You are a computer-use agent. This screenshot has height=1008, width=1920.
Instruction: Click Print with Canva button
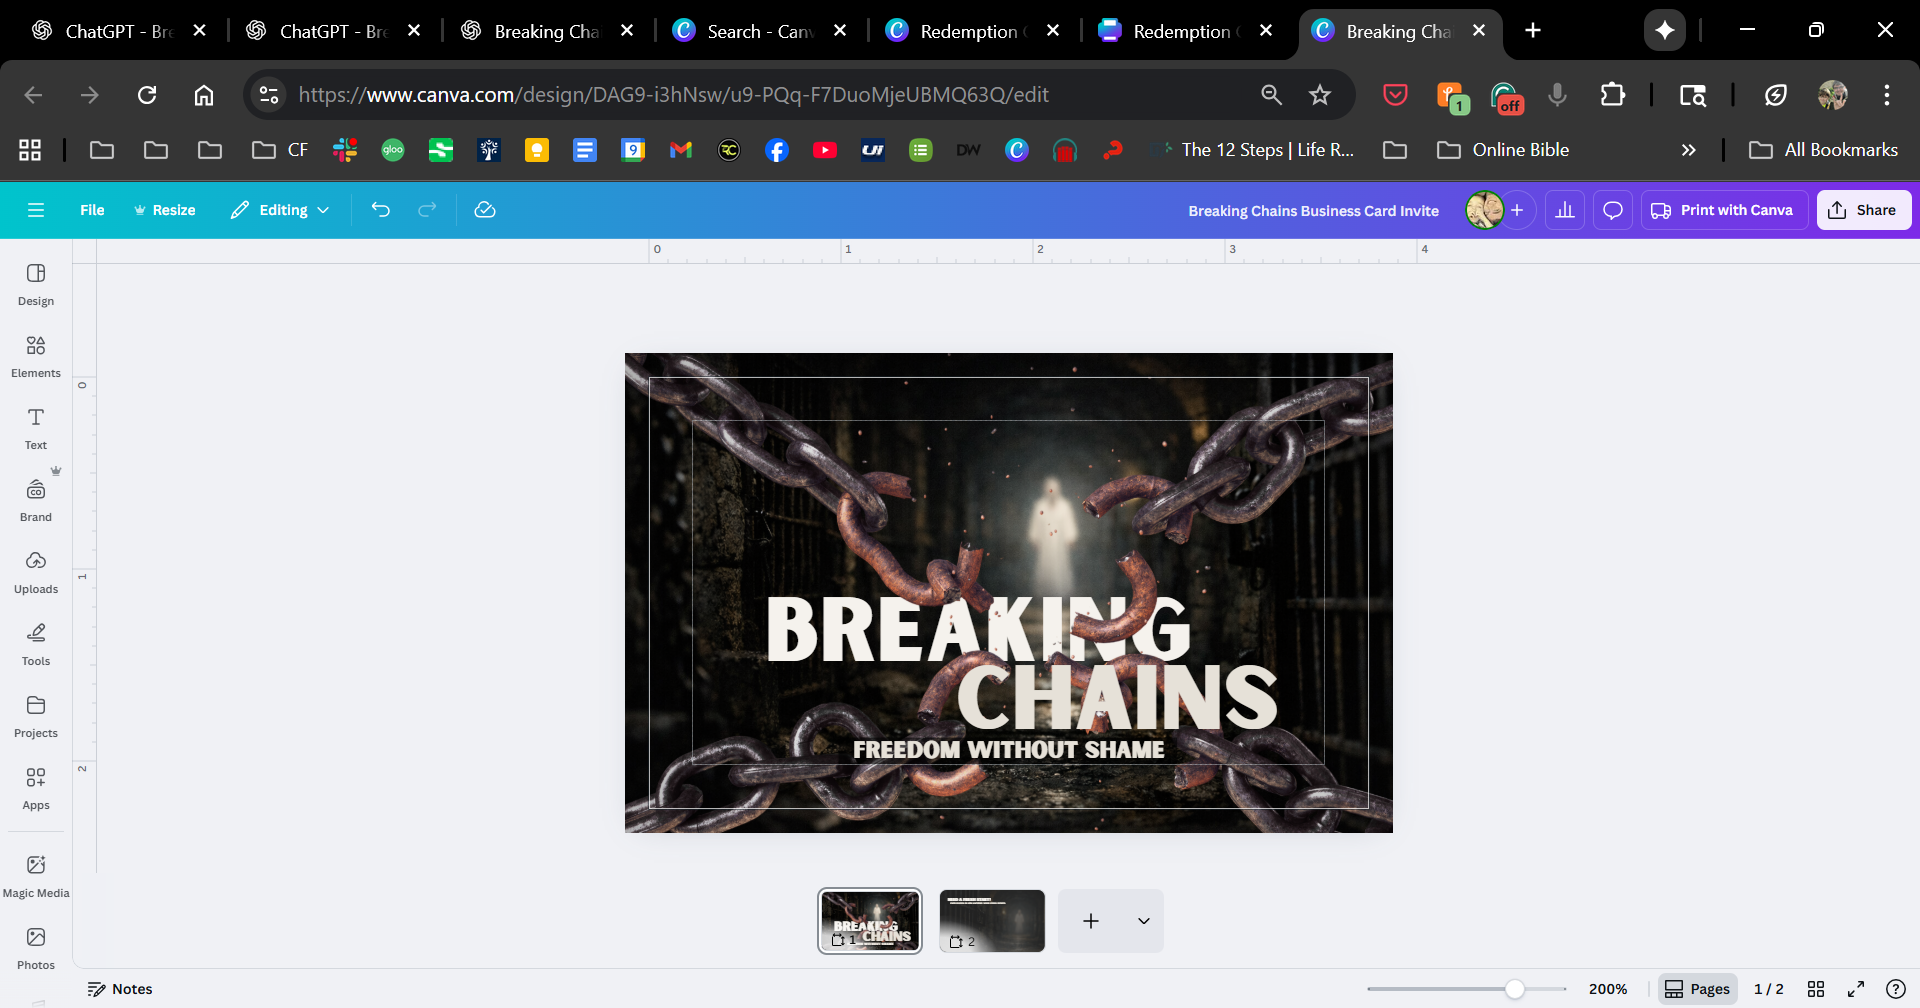[1723, 210]
